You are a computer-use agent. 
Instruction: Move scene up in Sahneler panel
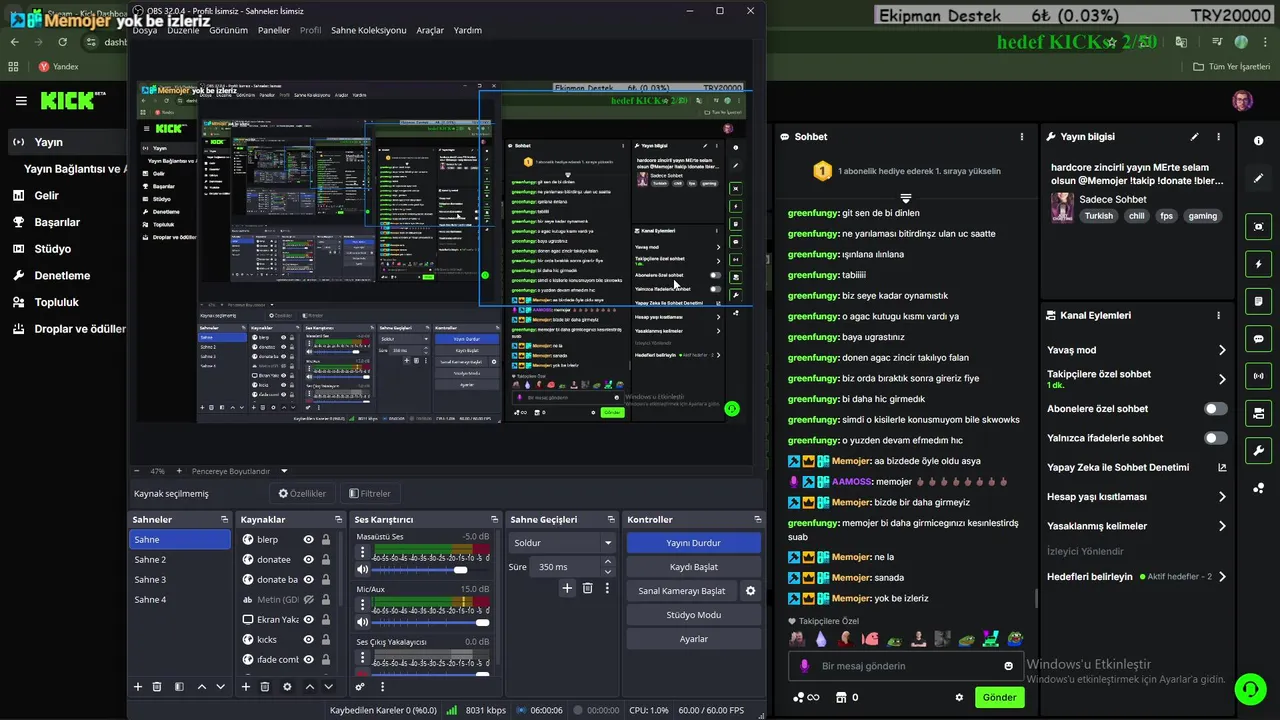click(202, 687)
